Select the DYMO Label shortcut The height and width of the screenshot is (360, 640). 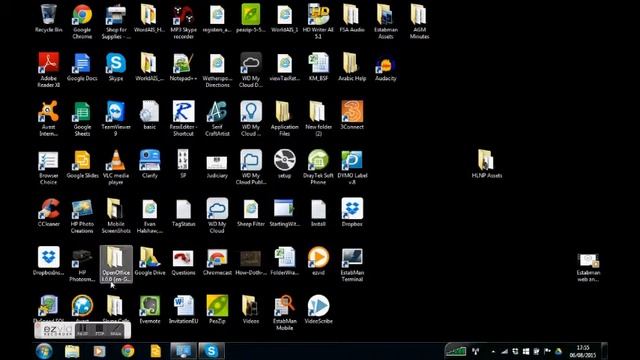[x=352, y=167]
